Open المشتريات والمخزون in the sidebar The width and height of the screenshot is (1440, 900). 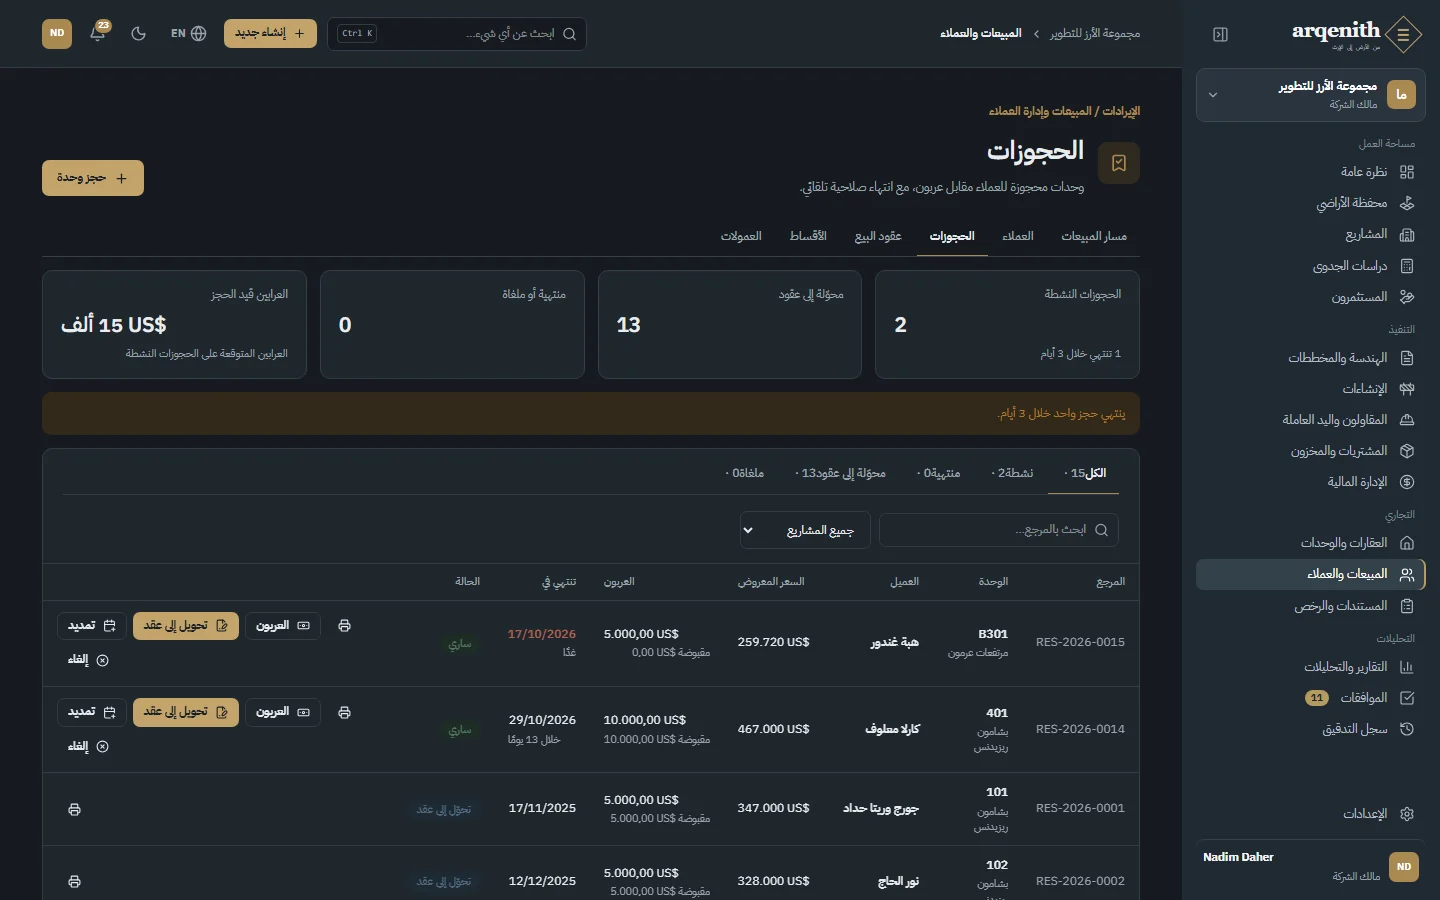coord(1311,451)
